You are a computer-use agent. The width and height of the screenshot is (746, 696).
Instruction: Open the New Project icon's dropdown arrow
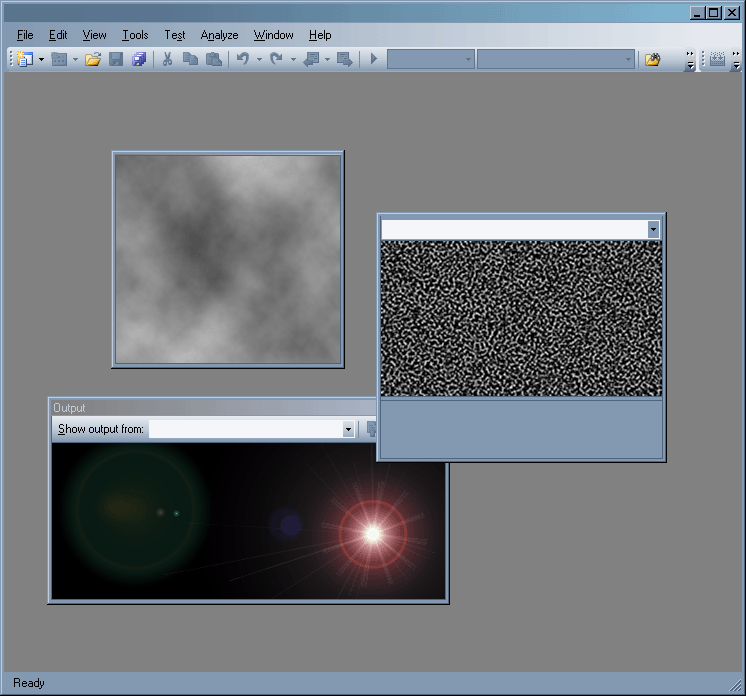pyautogui.click(x=41, y=59)
